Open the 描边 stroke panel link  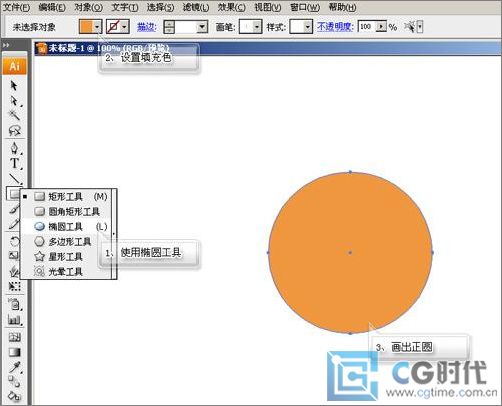coord(147,27)
